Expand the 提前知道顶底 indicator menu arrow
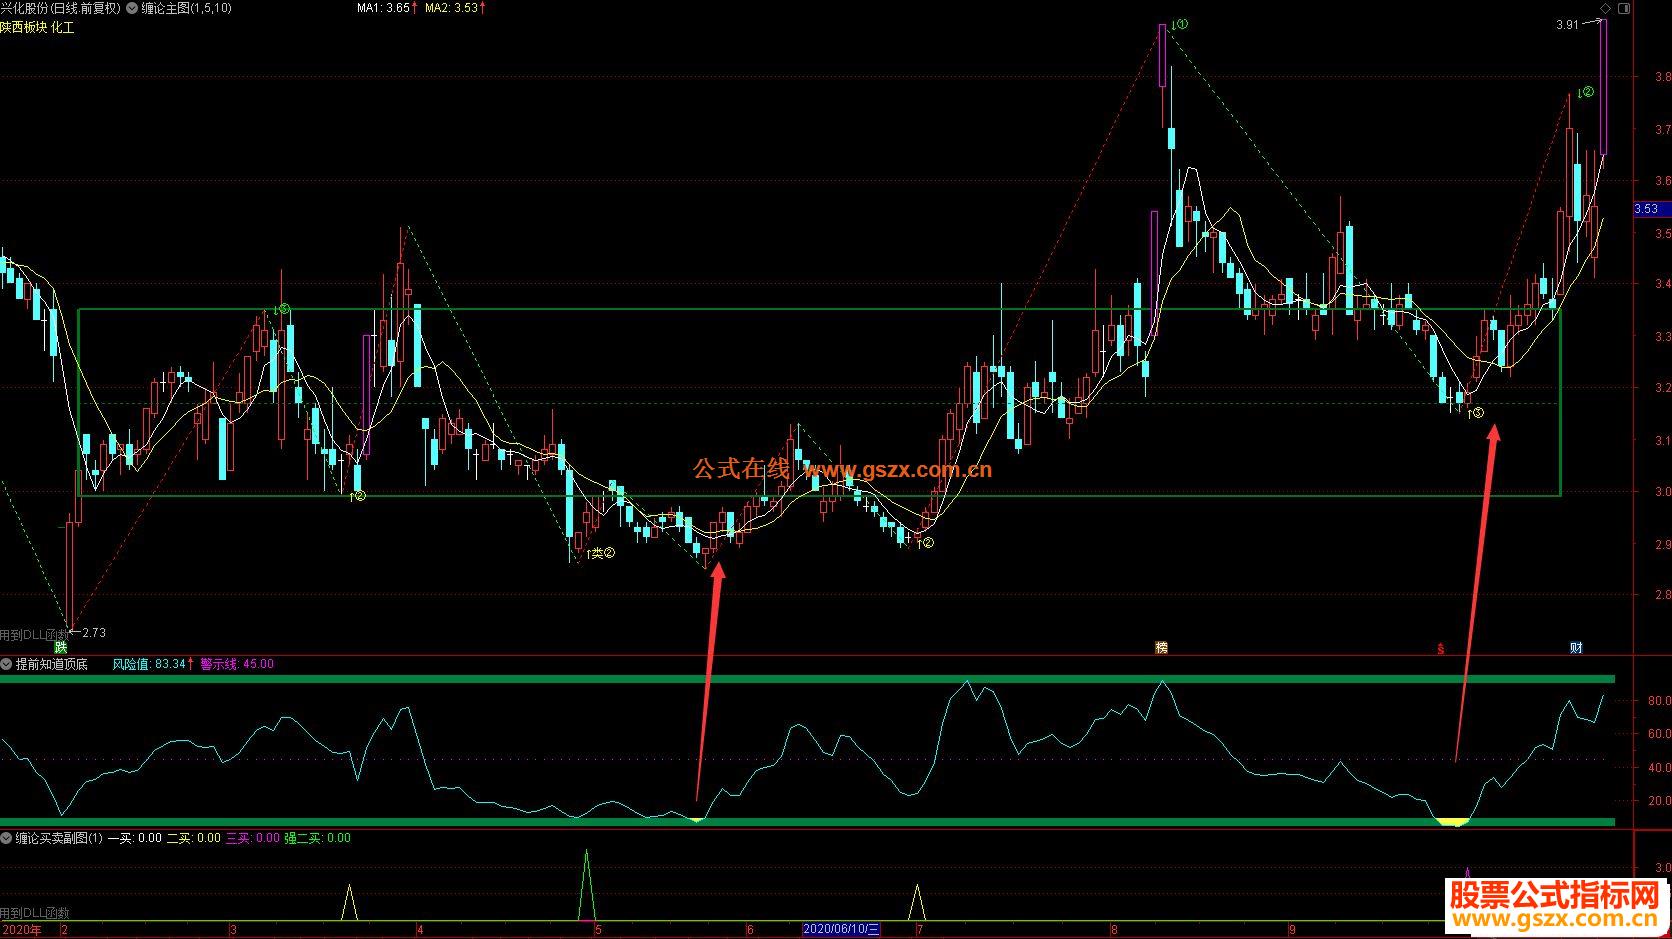This screenshot has width=1672, height=939. pyautogui.click(x=6, y=664)
